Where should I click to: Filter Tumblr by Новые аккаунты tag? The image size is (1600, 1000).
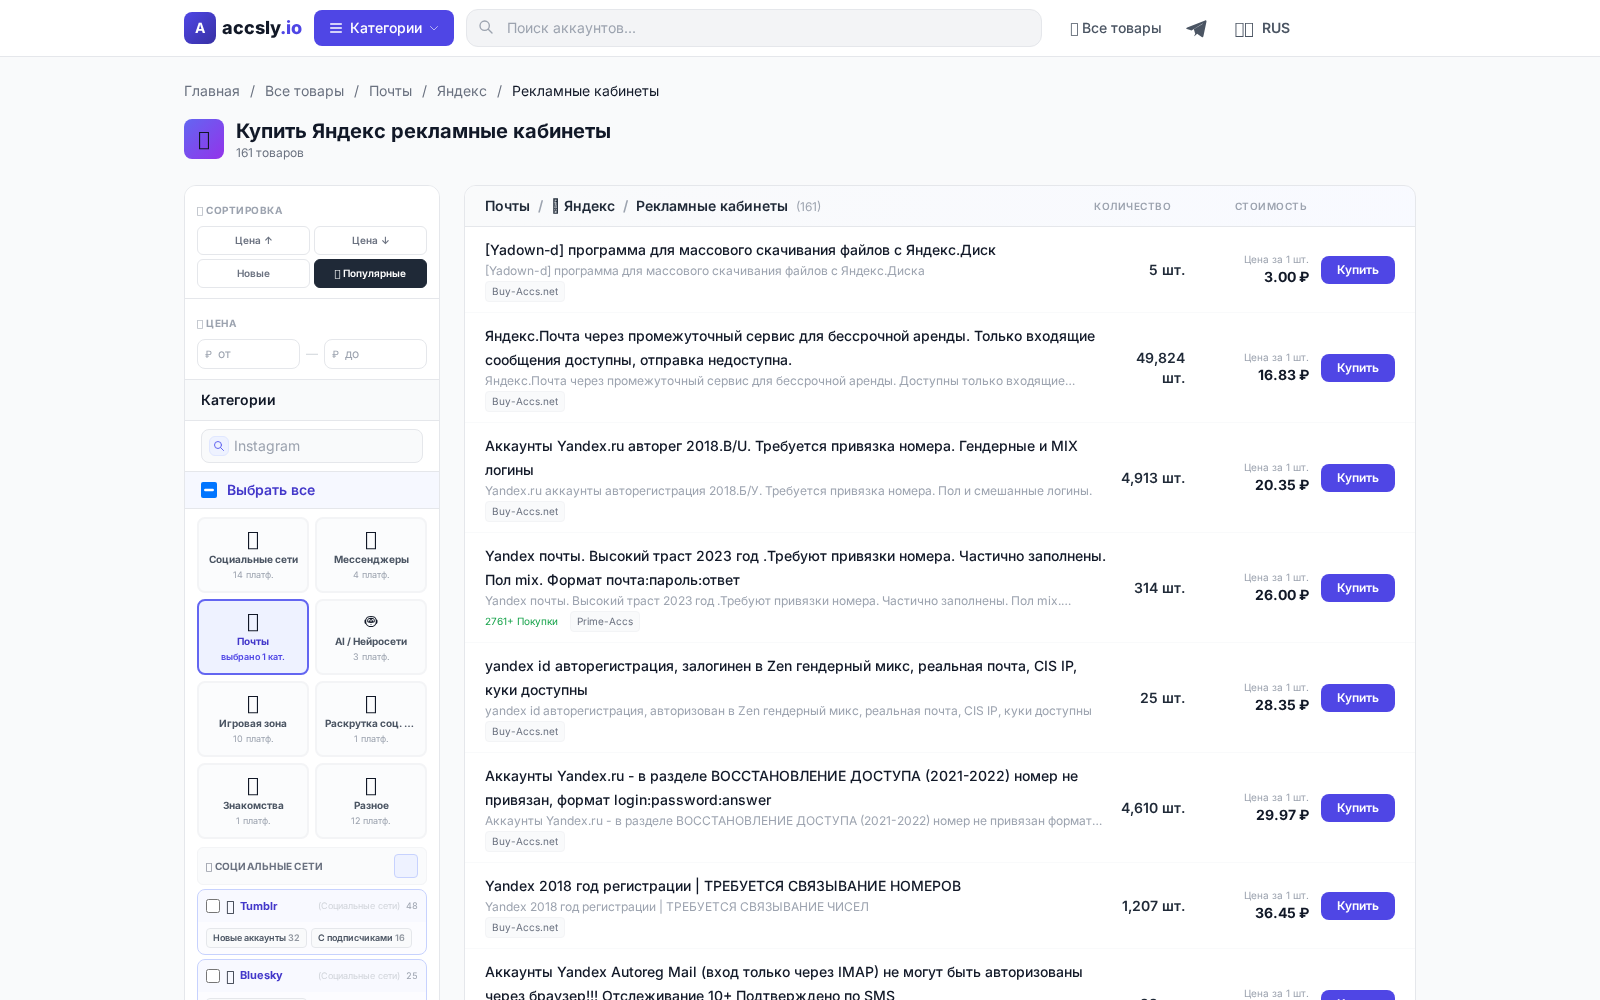(x=256, y=938)
